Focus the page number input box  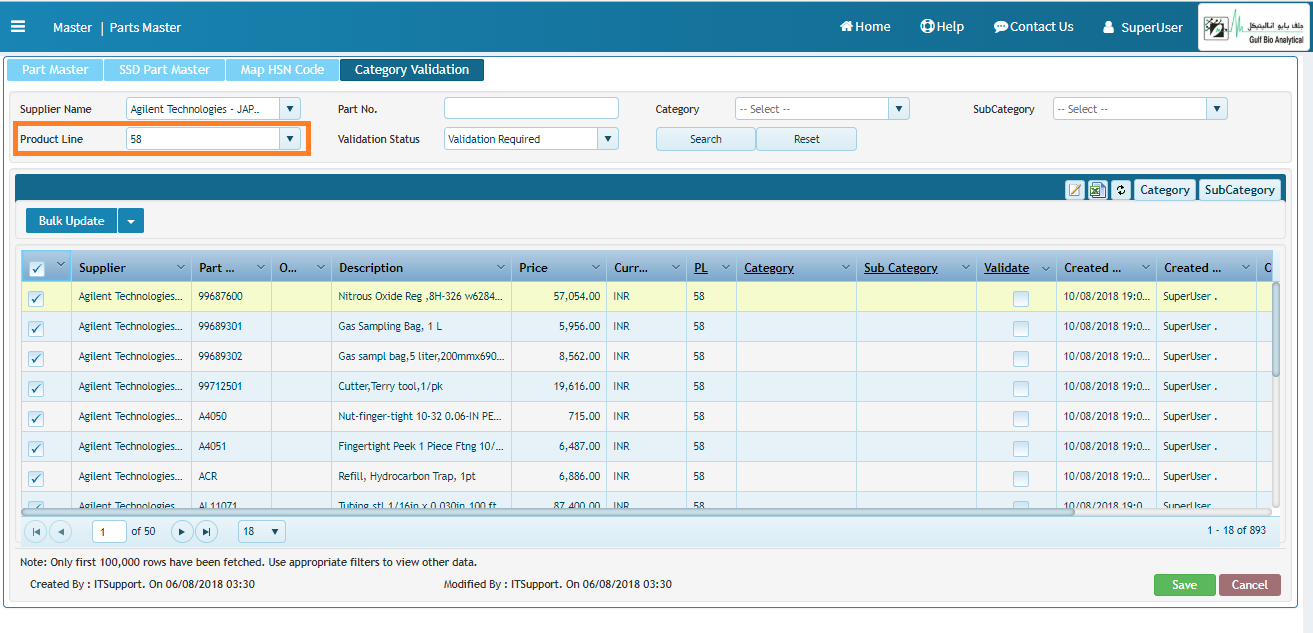tap(109, 532)
